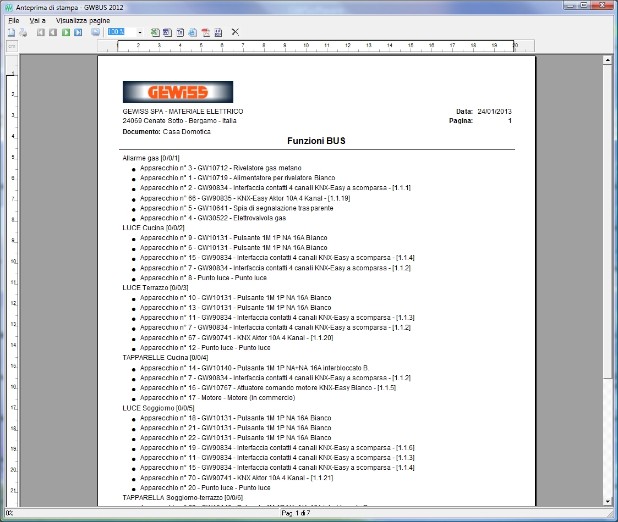
Task: Open the zoom level dropdown arrow
Action: click(x=140, y=32)
